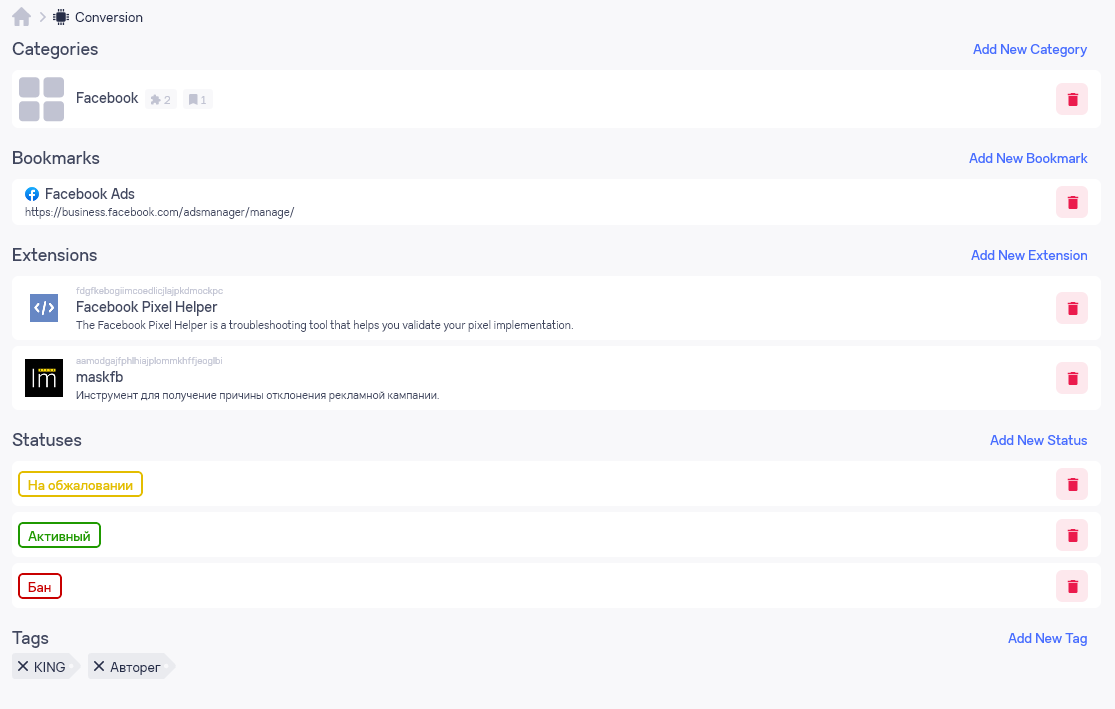Delete the Facebook Ads bookmark
The image size is (1115, 709).
point(1072,202)
